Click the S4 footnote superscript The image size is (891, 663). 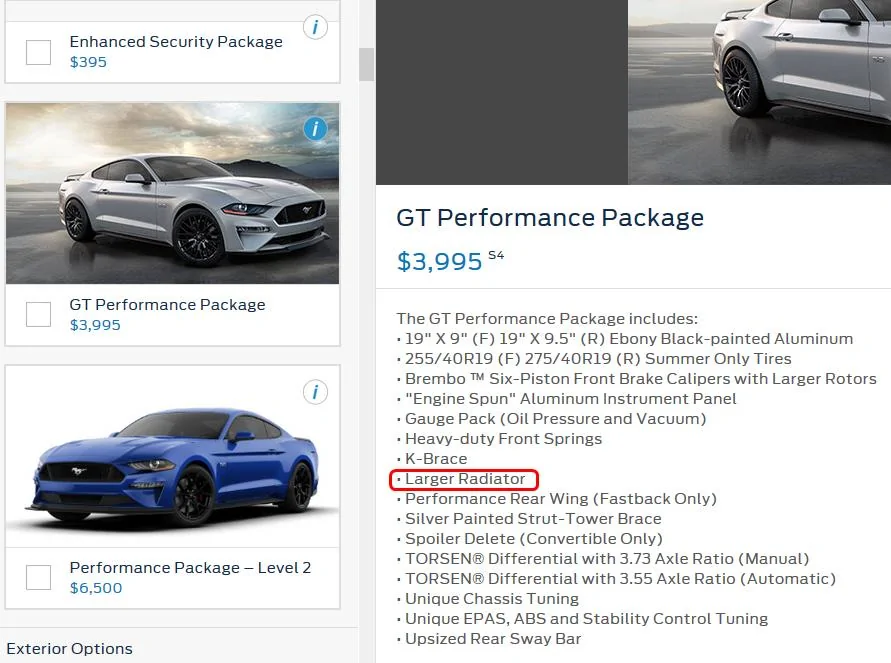496,255
